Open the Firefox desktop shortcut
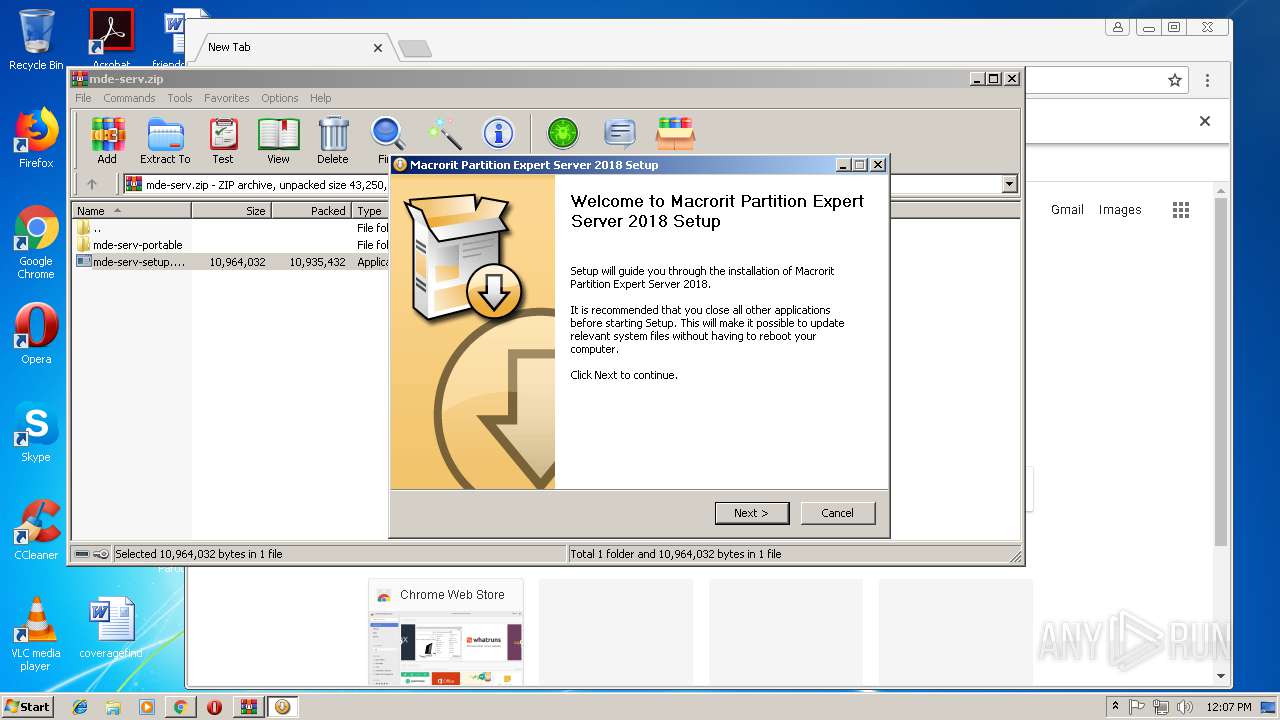 tap(36, 138)
